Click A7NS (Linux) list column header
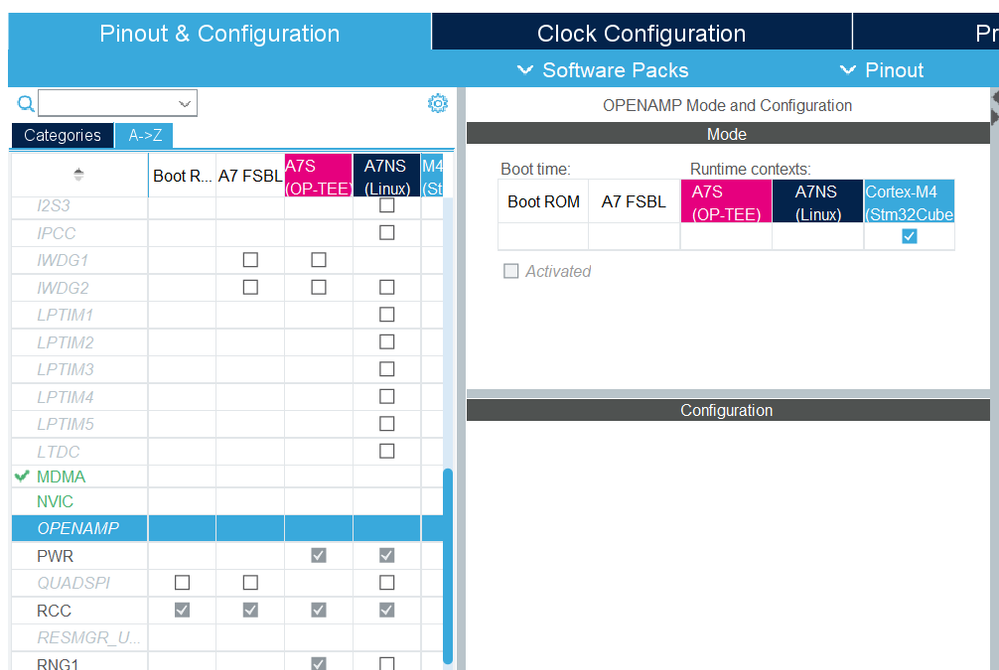999x670 pixels. tap(387, 176)
